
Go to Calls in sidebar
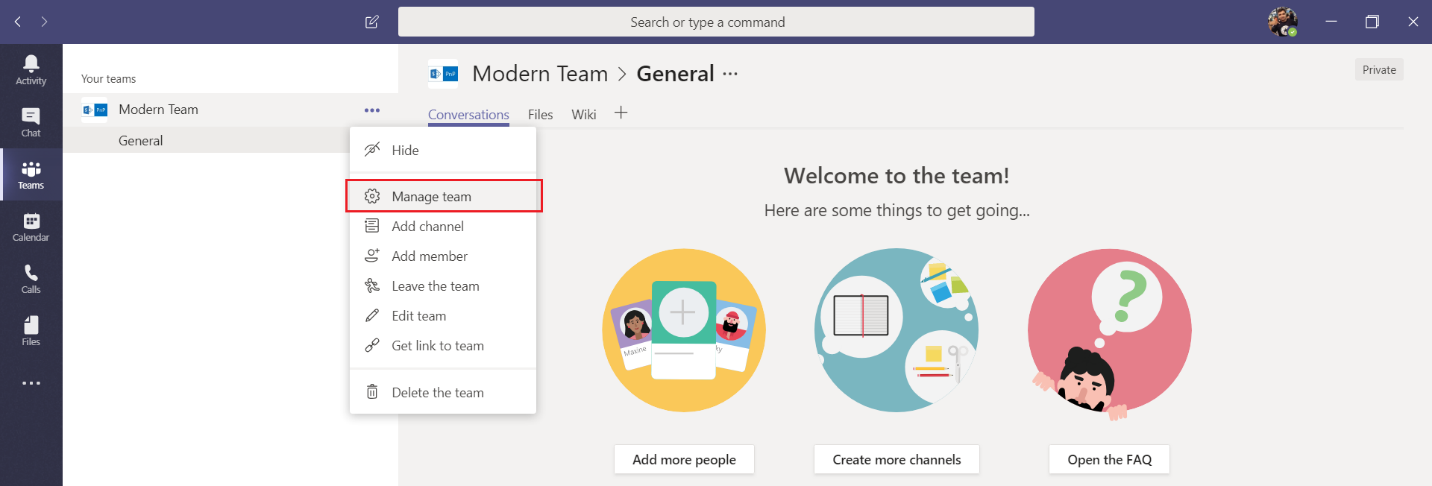coord(31,279)
